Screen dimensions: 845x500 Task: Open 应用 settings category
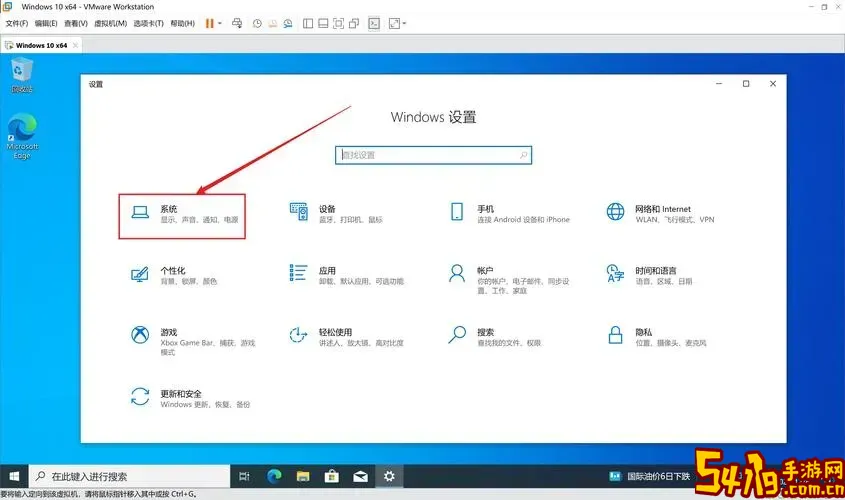click(x=346, y=275)
